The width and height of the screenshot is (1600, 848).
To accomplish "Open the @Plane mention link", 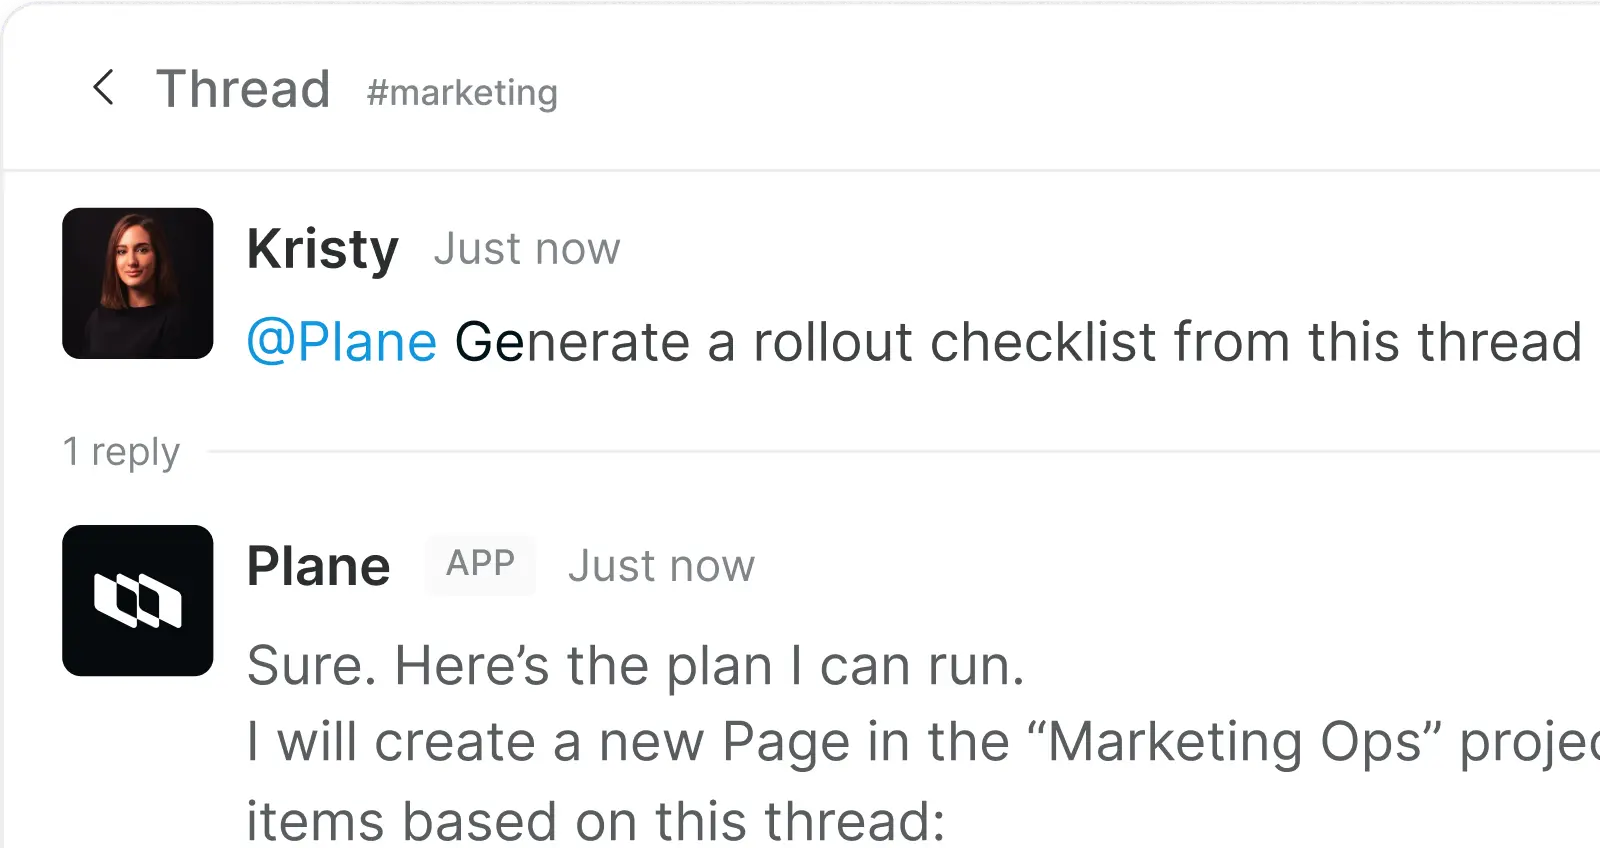I will click(x=341, y=341).
